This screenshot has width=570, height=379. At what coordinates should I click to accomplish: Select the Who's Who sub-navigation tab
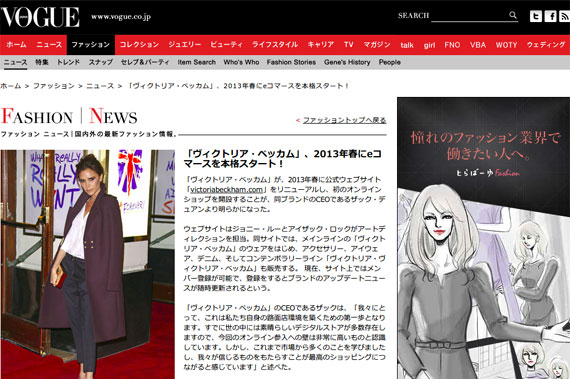[241, 62]
